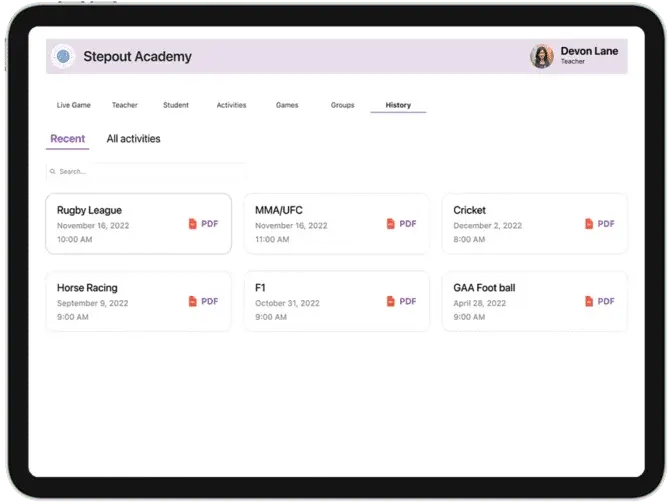Select the Cricket activity title
The width and height of the screenshot is (669, 504).
click(469, 210)
